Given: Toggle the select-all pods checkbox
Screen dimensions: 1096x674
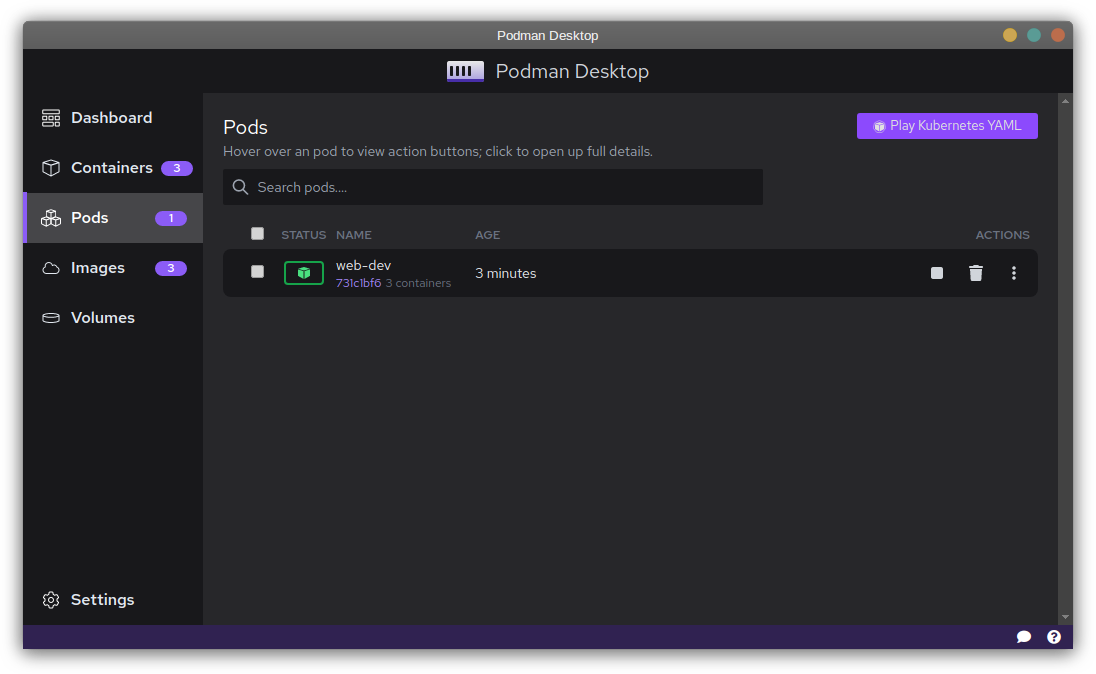Looking at the screenshot, I should (x=258, y=234).
